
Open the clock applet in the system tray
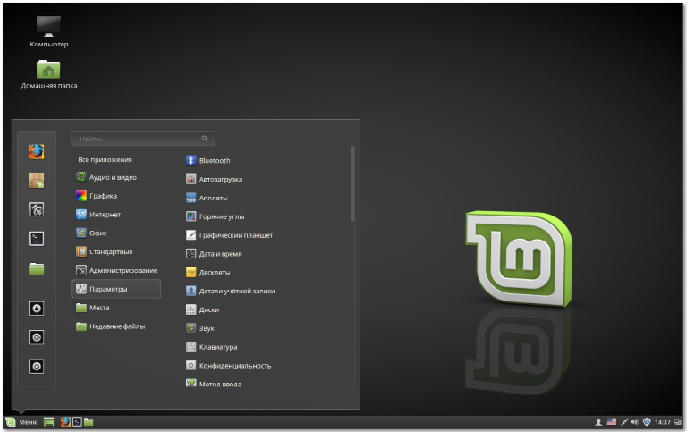click(x=664, y=422)
